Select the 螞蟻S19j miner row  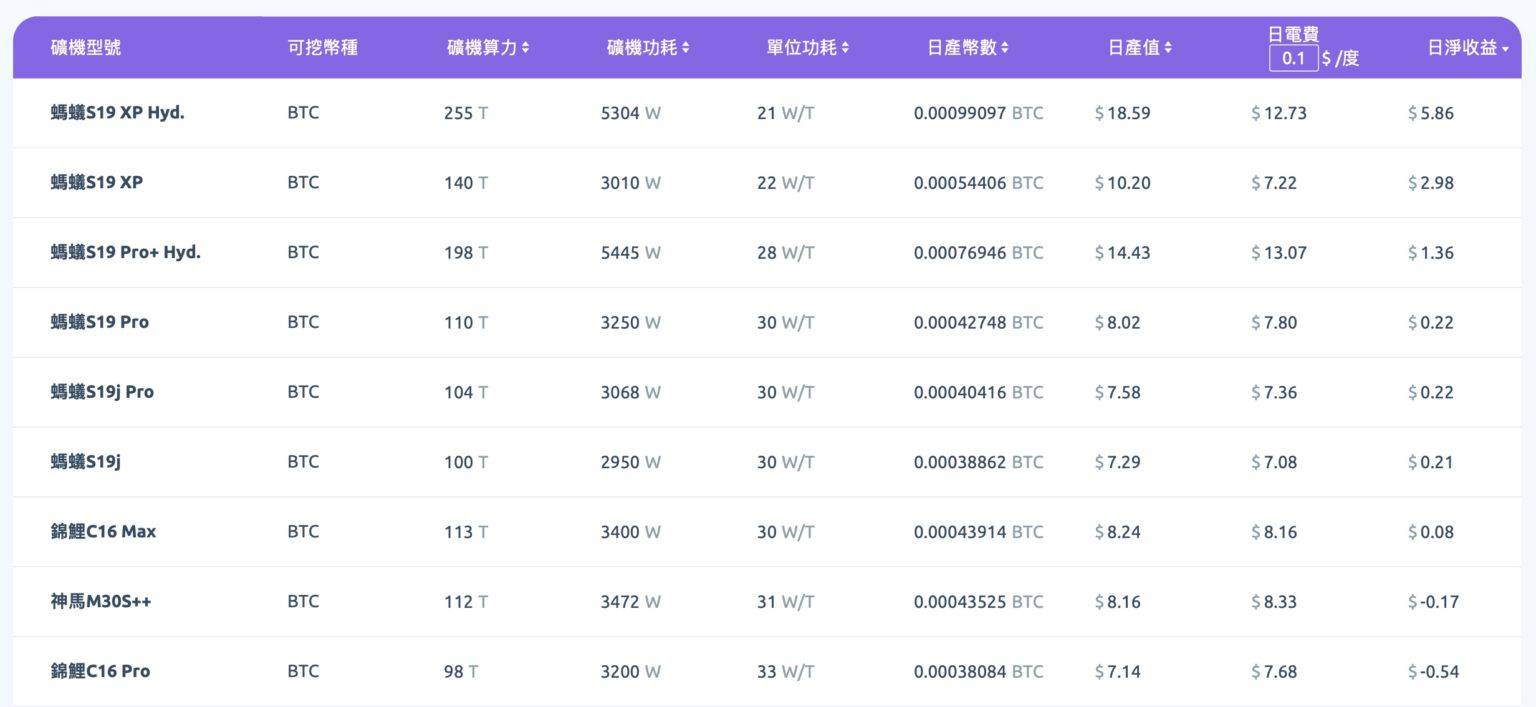pos(85,461)
